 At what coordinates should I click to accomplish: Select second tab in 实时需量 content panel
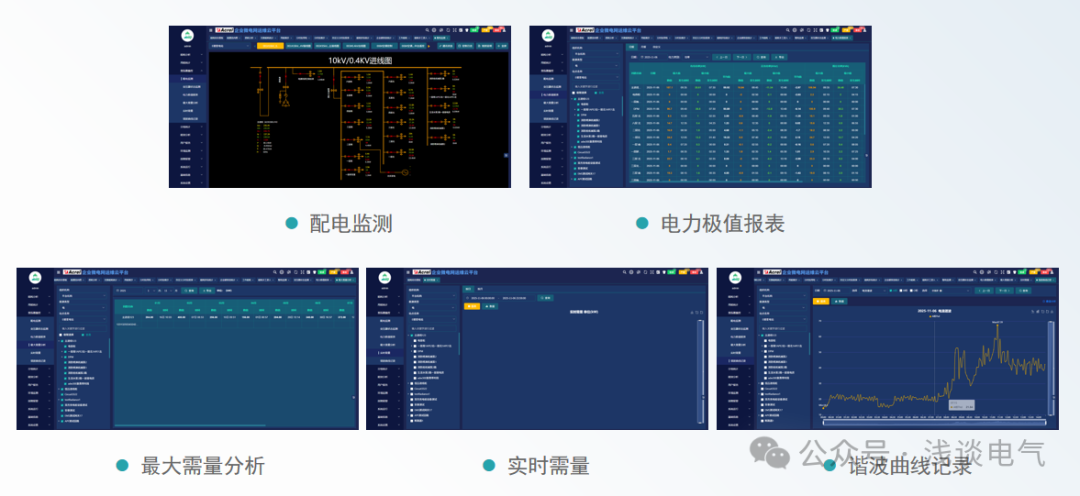(480, 289)
